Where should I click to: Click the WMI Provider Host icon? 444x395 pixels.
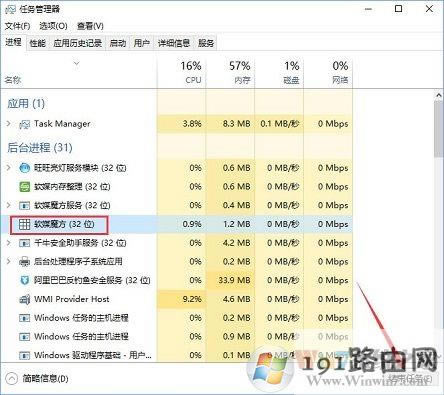tap(24, 299)
